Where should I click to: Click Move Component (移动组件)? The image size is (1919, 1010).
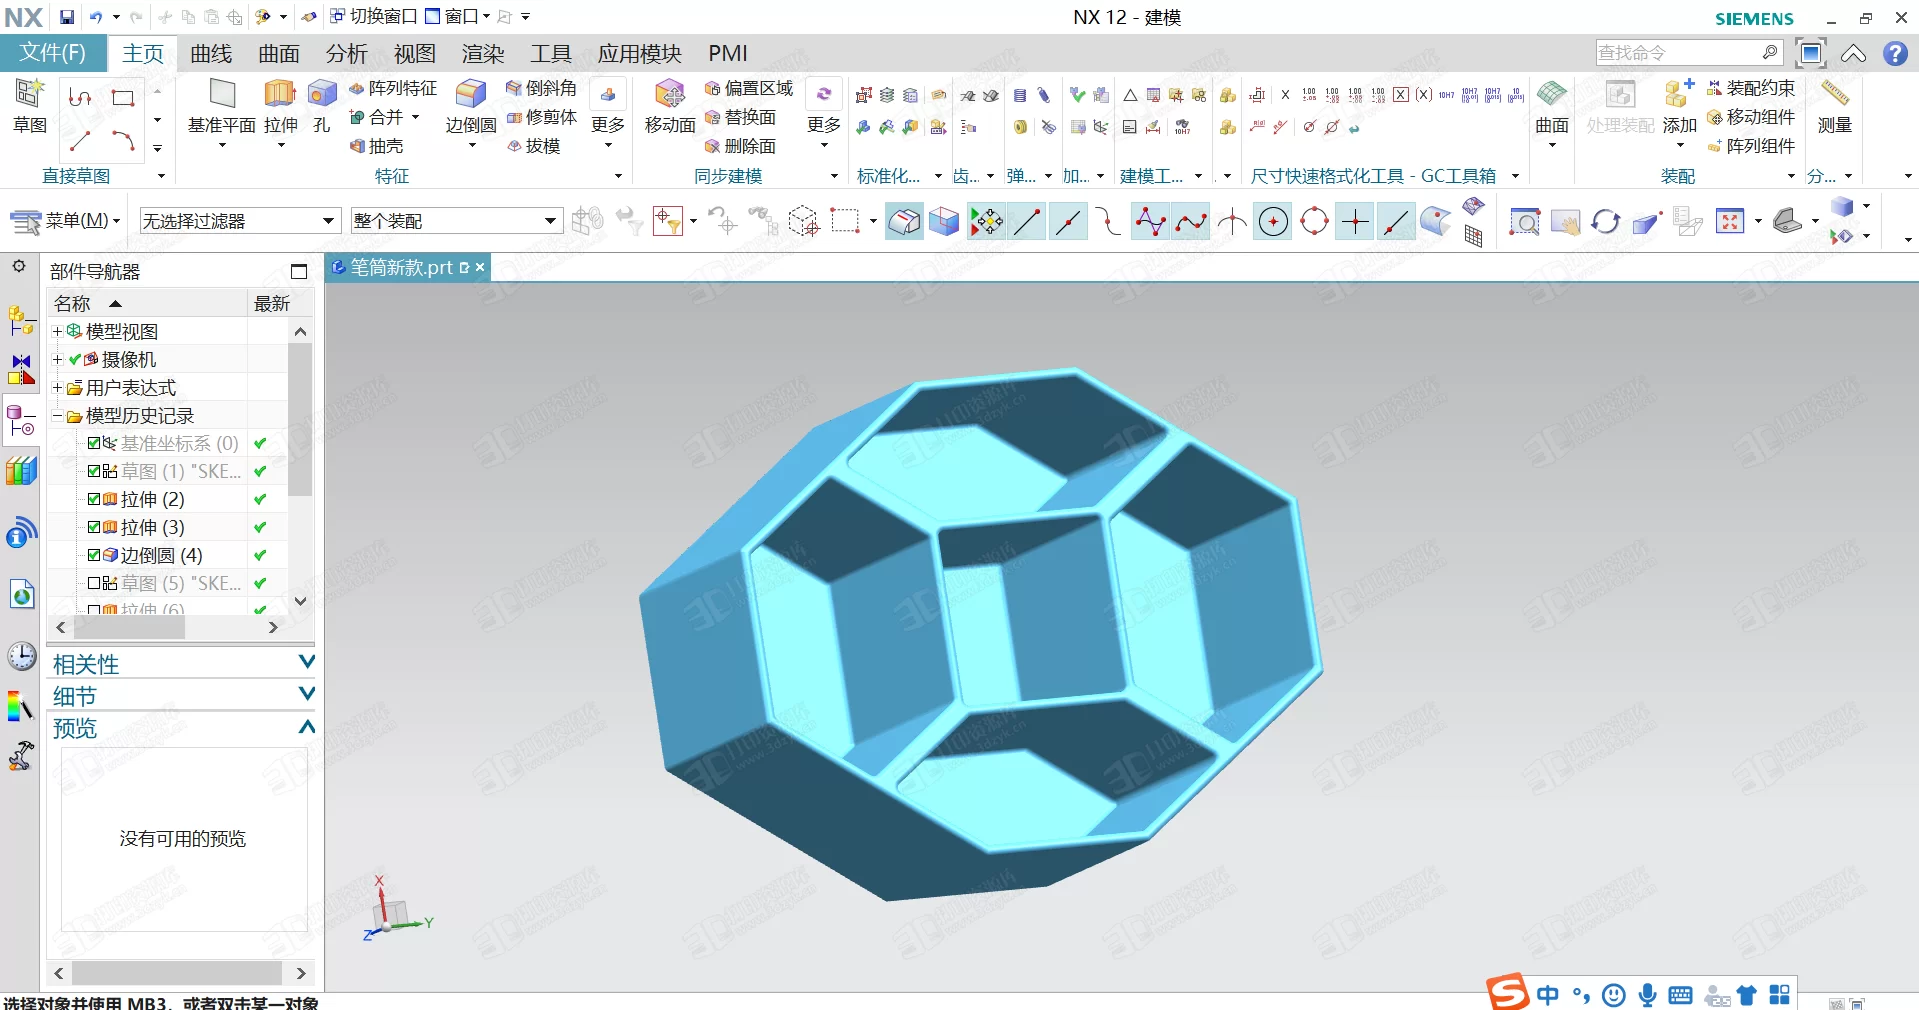(x=1751, y=117)
